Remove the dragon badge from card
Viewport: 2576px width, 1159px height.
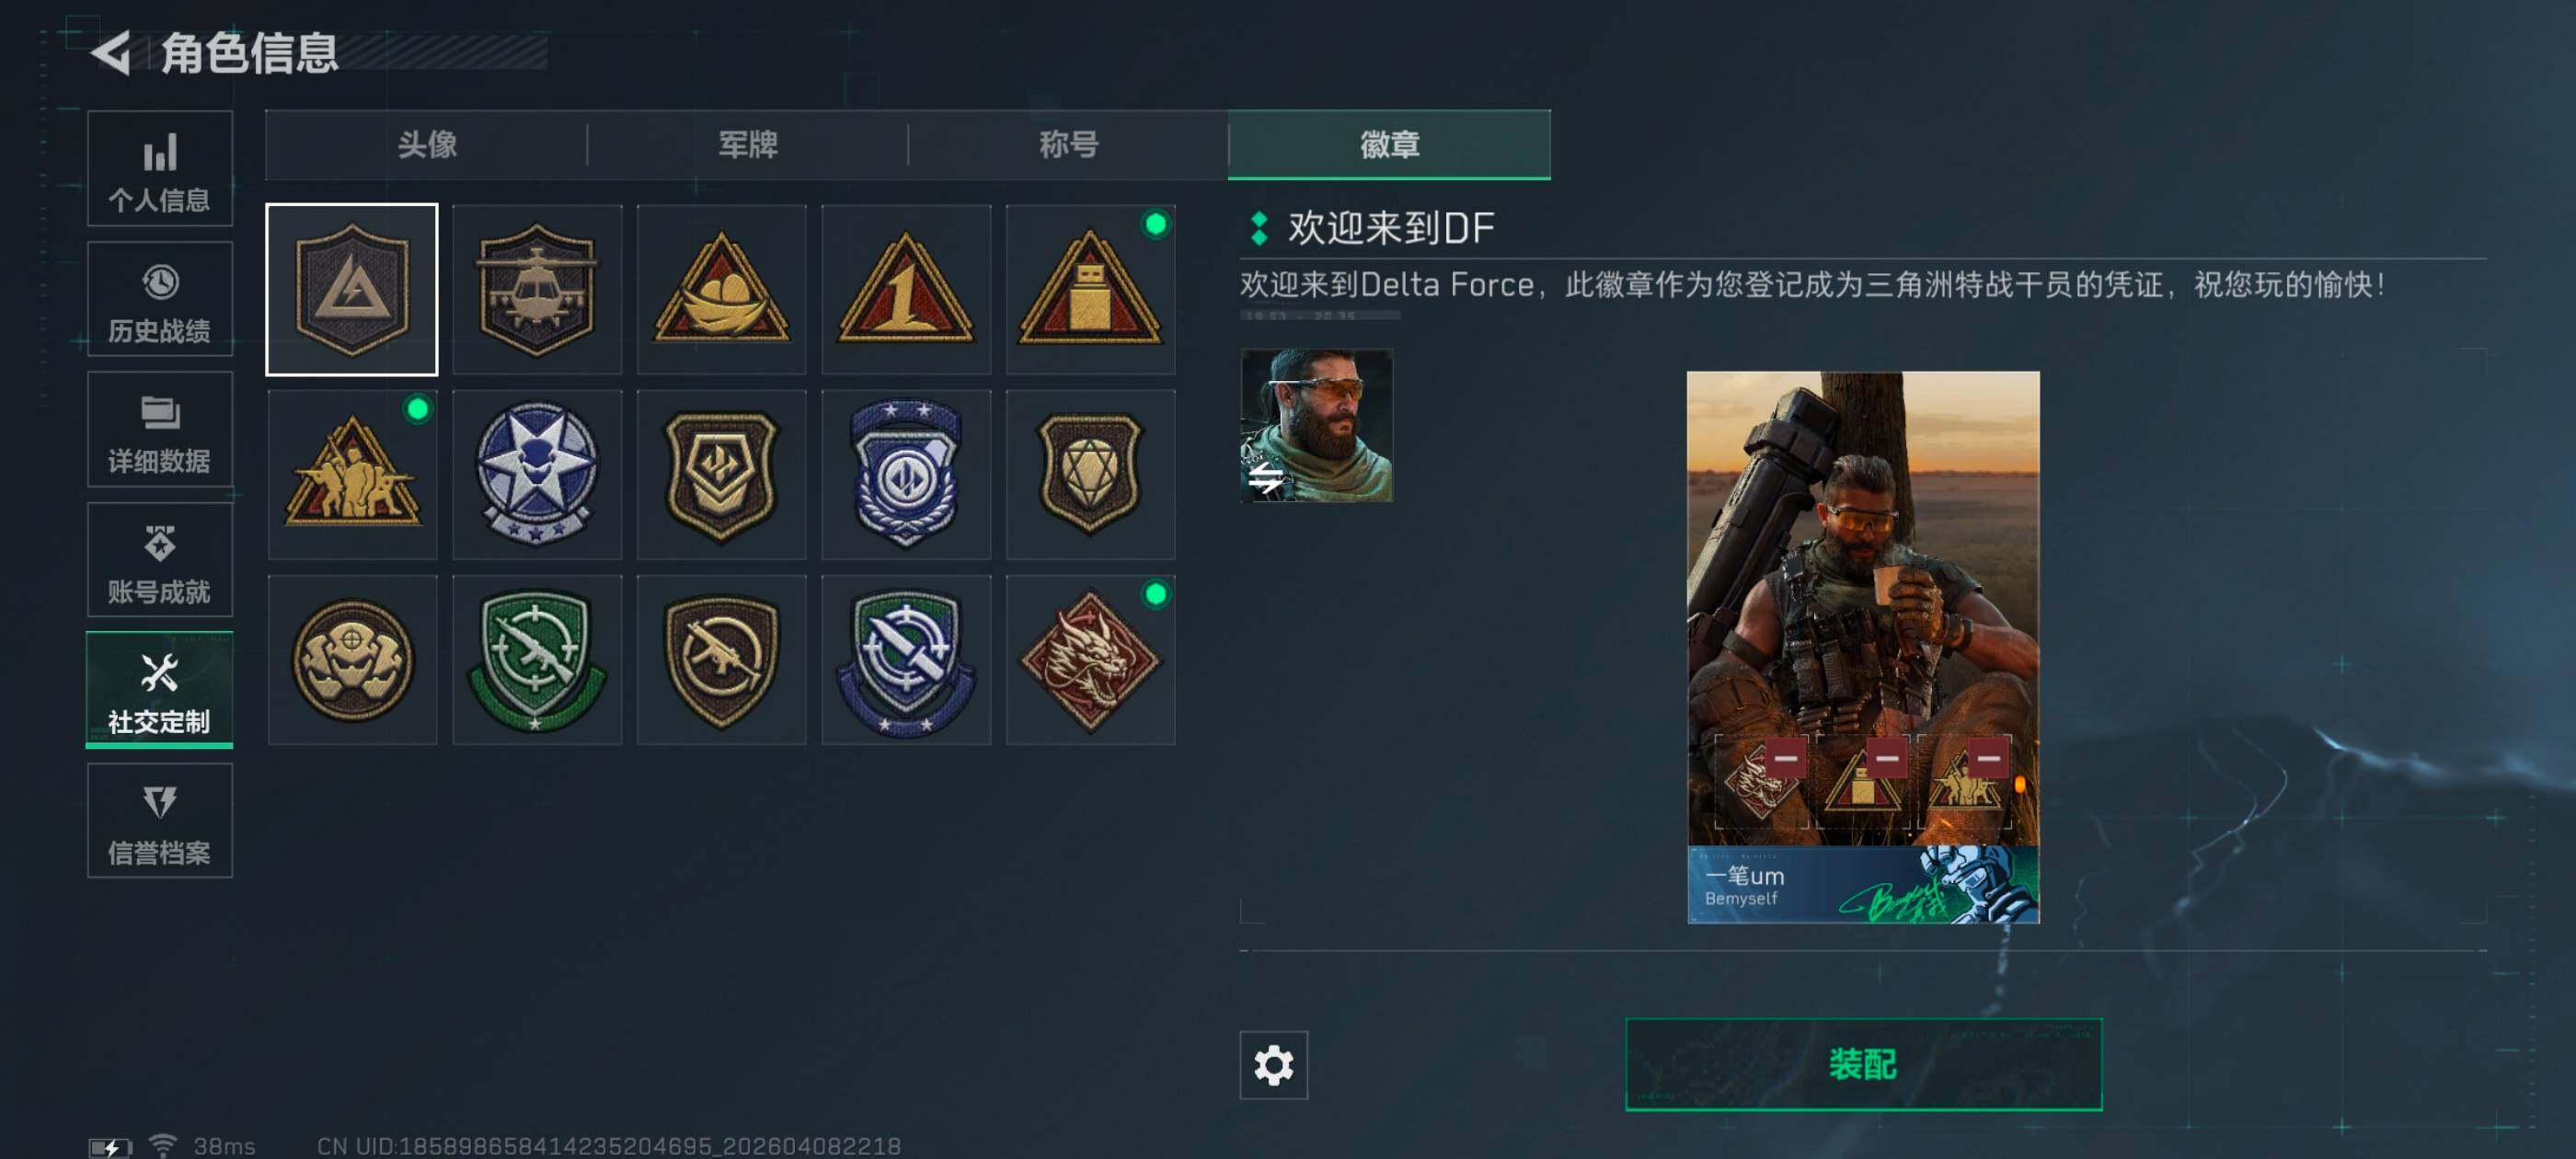(1786, 757)
